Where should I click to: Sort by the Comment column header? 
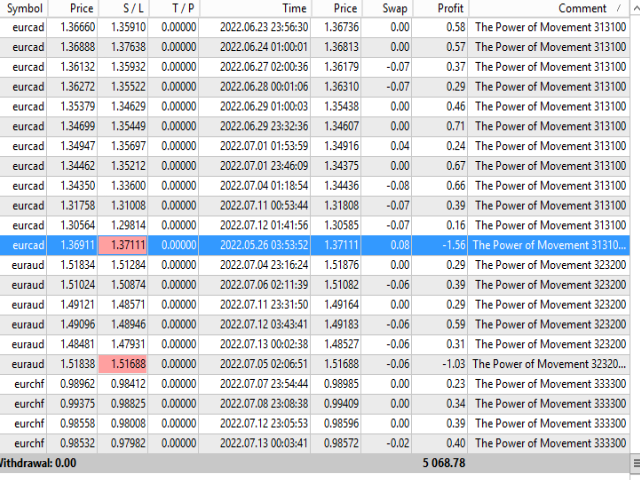click(x=582, y=8)
